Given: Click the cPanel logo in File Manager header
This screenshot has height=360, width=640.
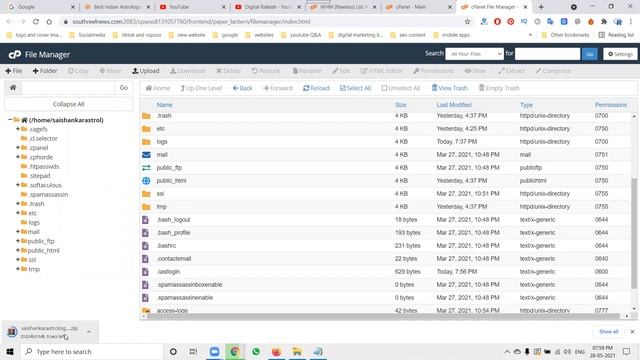Looking at the screenshot, I should [15, 54].
